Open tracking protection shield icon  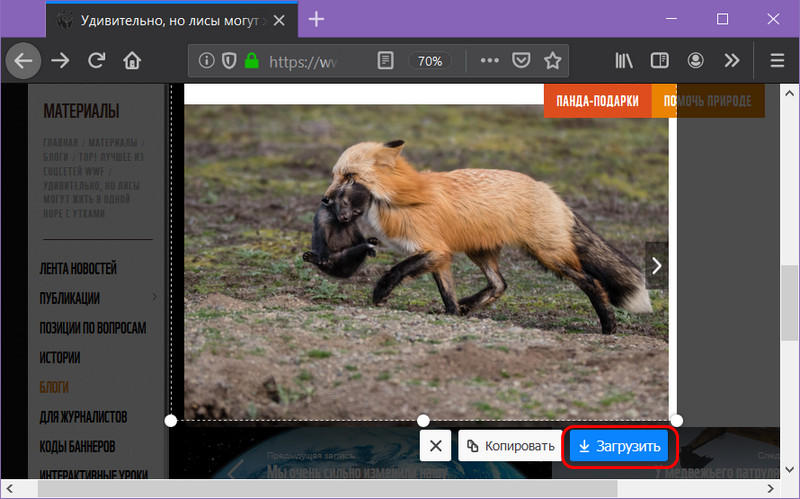229,61
